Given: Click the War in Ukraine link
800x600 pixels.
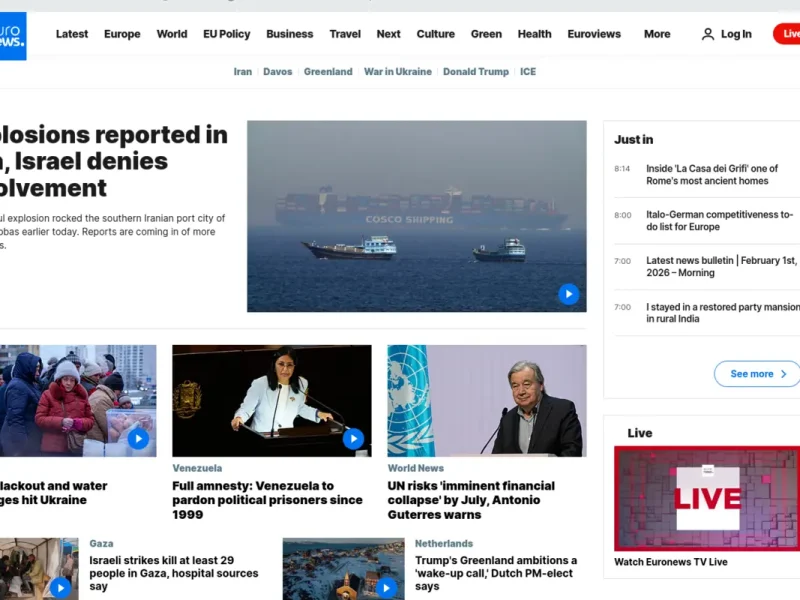Looking at the screenshot, I should tap(398, 71).
